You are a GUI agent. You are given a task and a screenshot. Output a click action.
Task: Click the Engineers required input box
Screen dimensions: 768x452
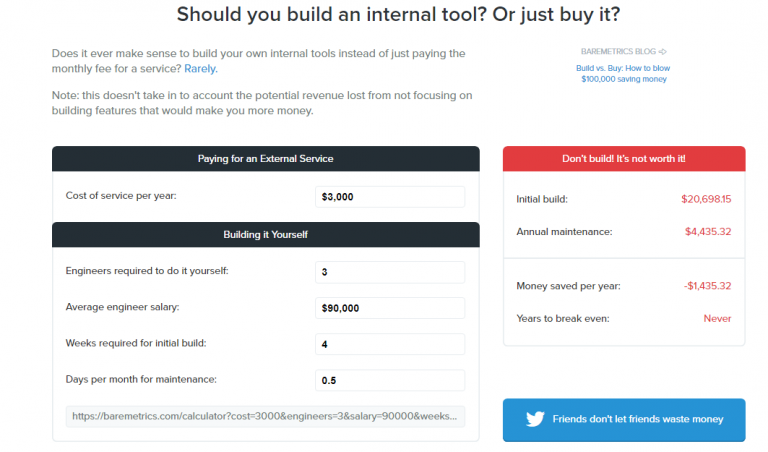point(389,272)
